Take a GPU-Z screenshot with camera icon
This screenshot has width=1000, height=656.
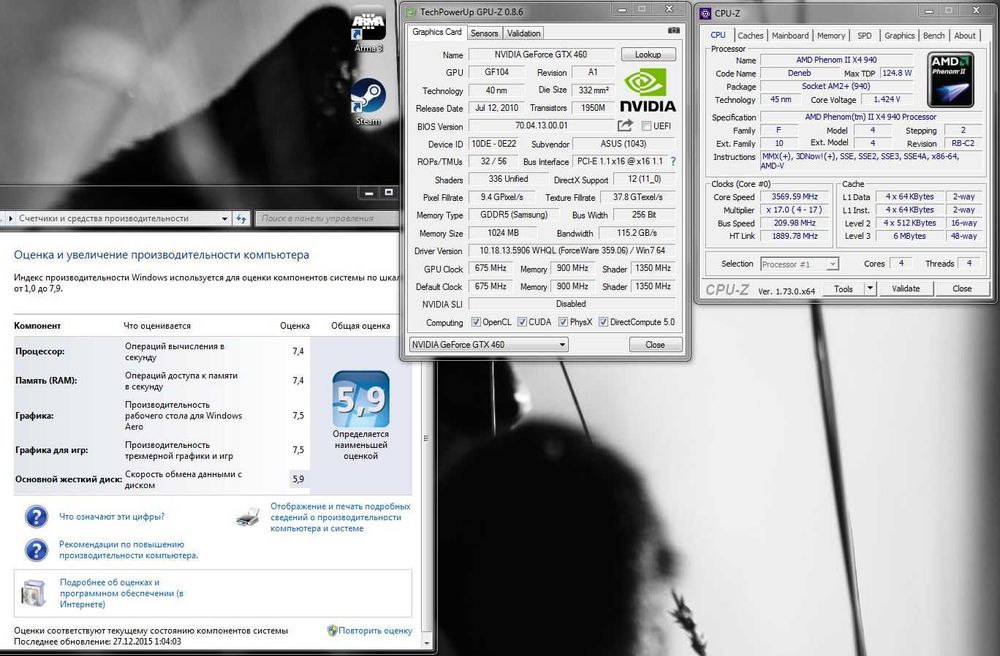pyautogui.click(x=673, y=30)
